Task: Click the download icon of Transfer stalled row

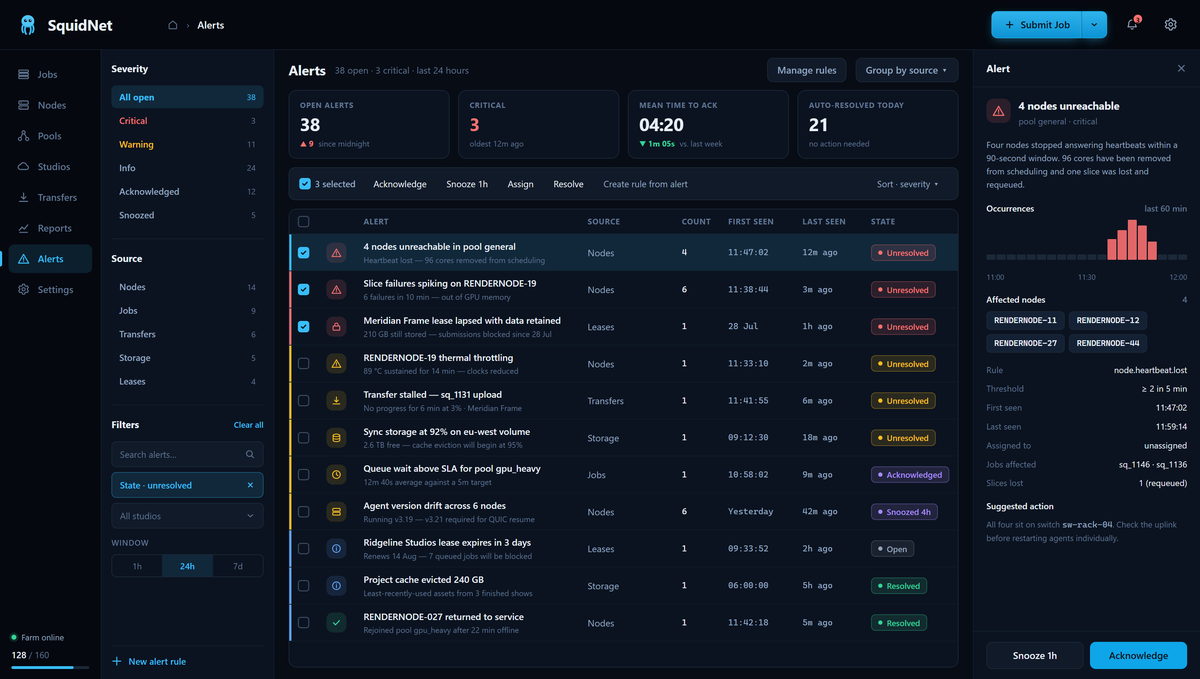Action: coord(336,401)
